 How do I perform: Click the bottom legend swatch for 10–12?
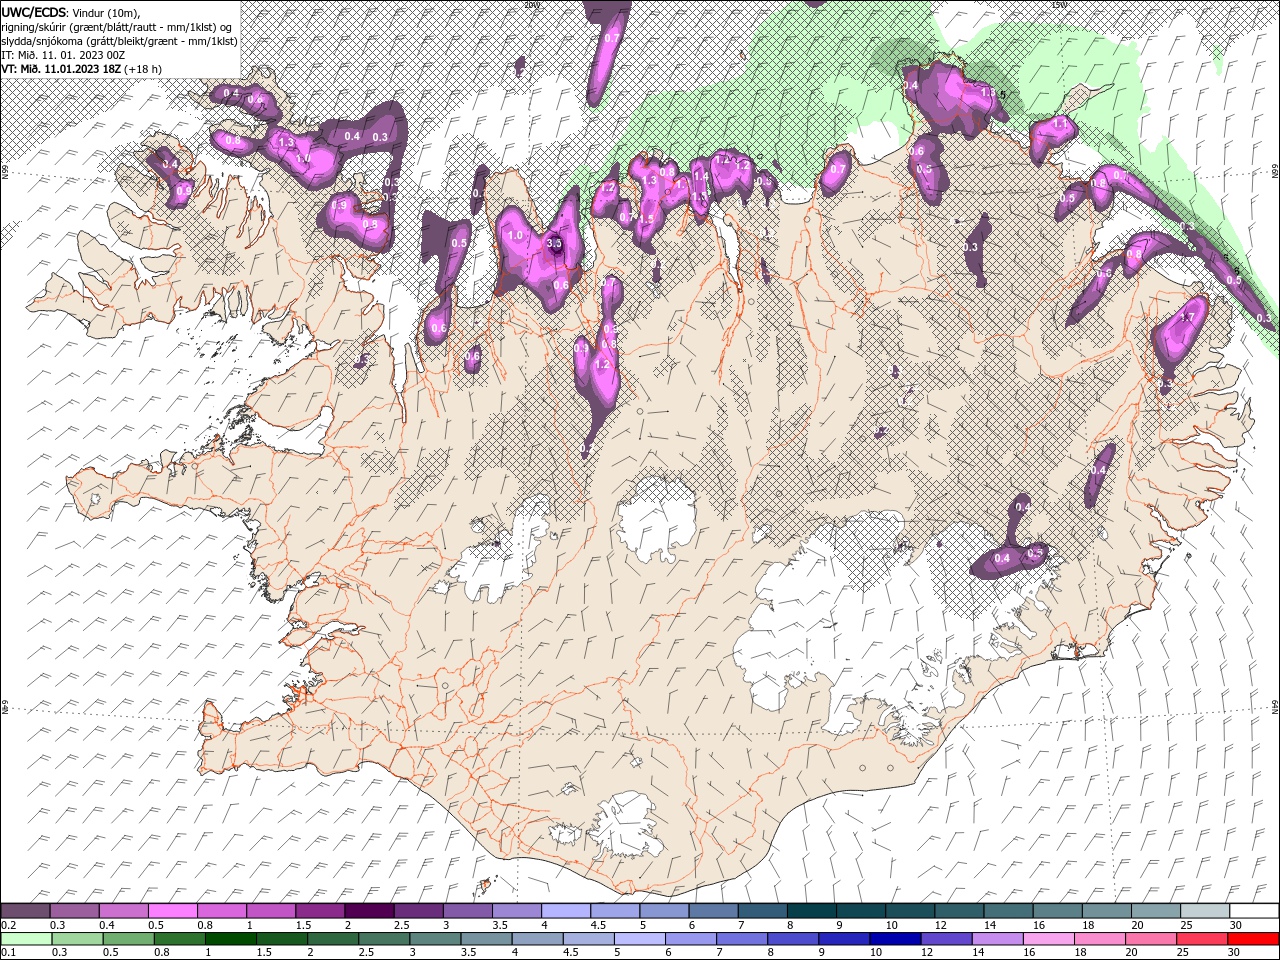pyautogui.click(x=897, y=939)
